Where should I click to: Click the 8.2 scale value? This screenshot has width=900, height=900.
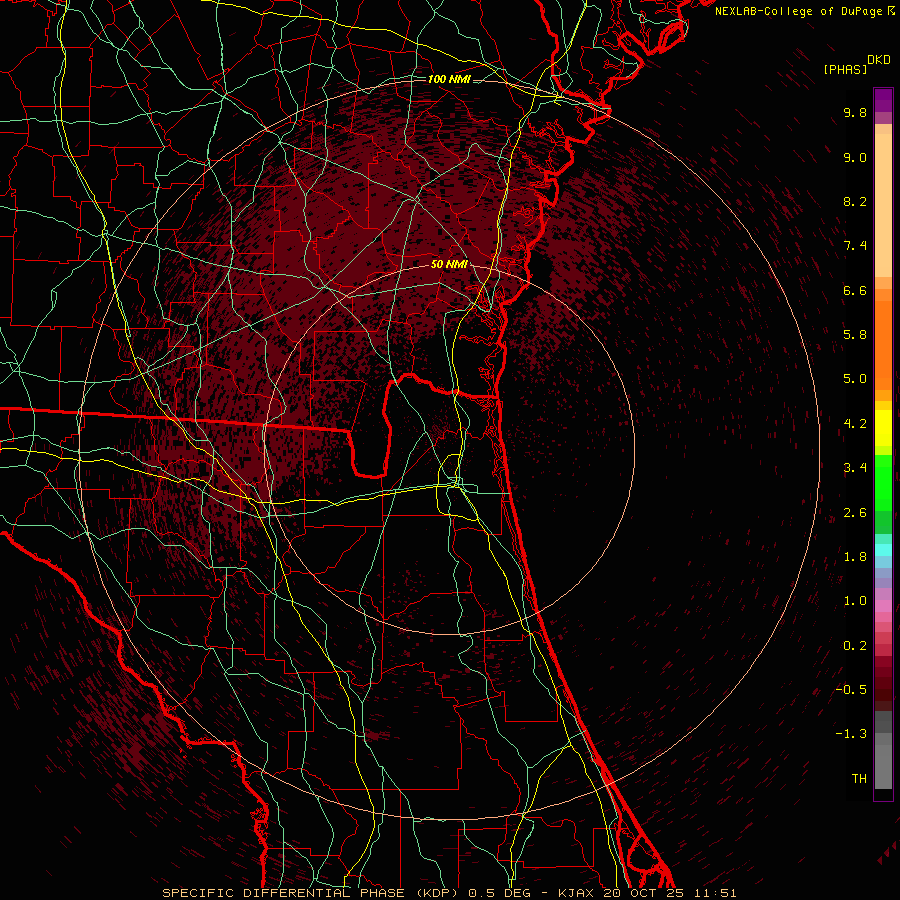point(855,201)
